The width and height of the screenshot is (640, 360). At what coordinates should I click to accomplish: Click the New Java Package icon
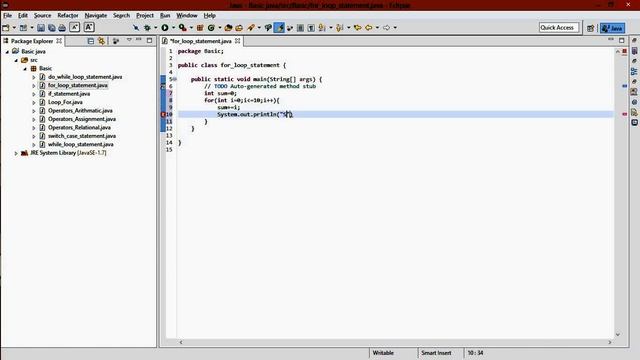click(200, 28)
